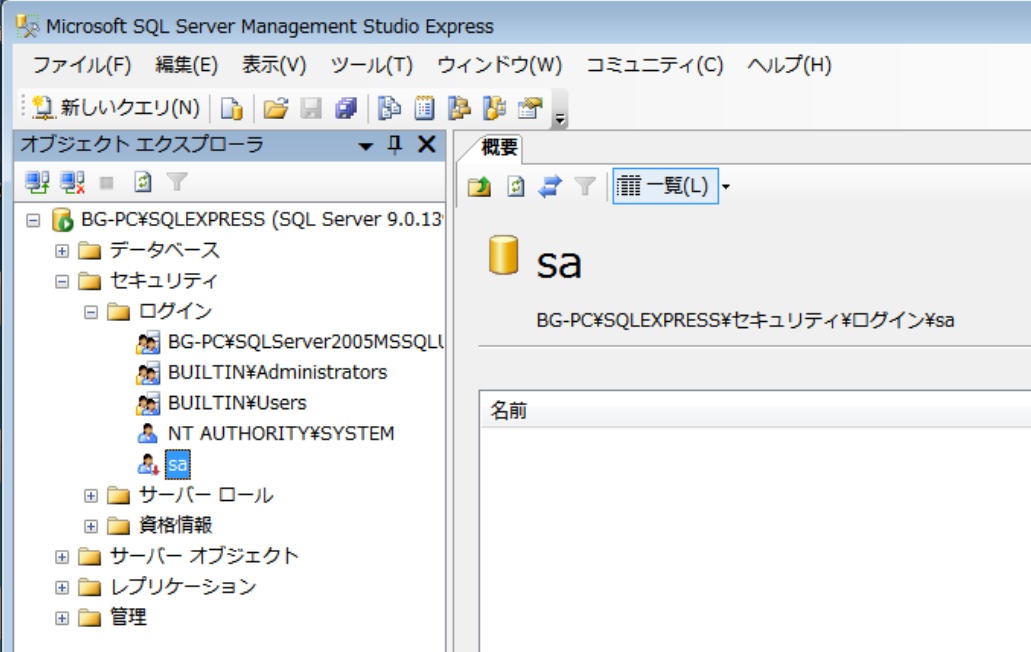Open the 編集(E) menu
This screenshot has width=1031, height=652.
coord(186,65)
